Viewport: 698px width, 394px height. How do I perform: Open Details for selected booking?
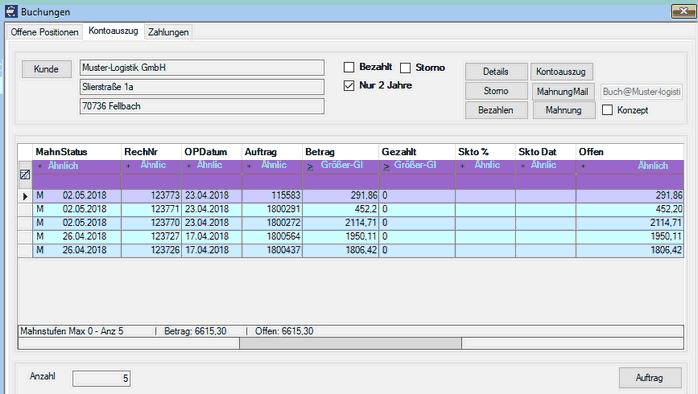tap(496, 72)
